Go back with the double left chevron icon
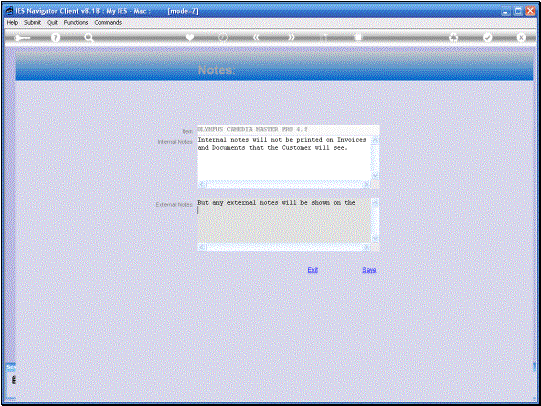Viewport: 541px width, 406px height. (x=256, y=38)
